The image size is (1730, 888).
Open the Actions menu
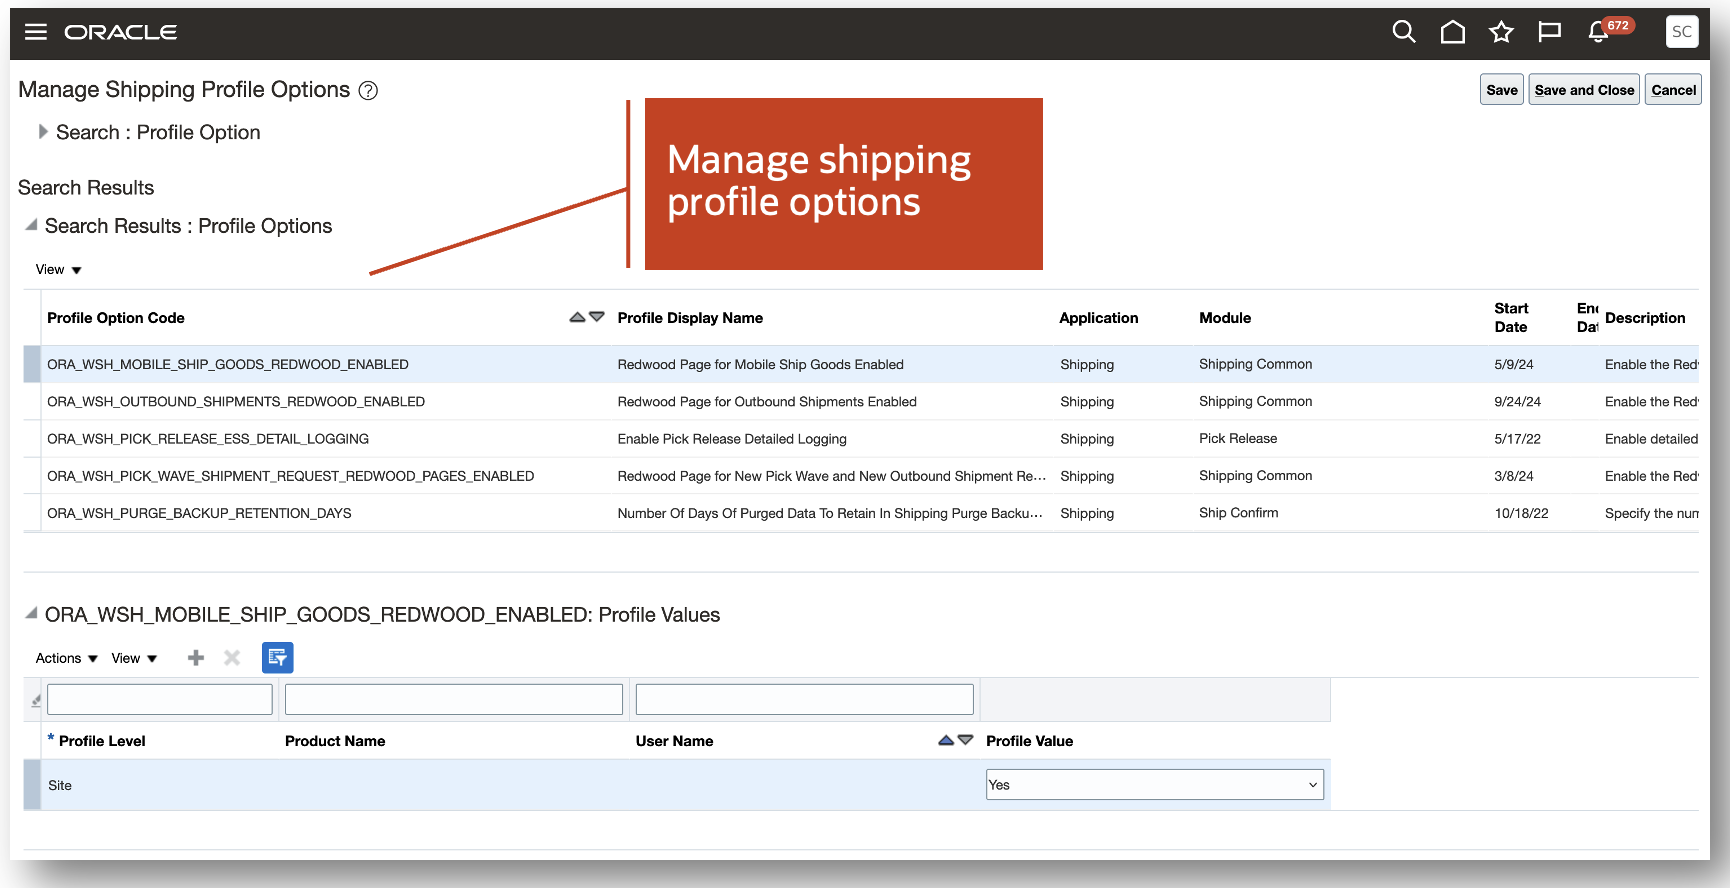pyautogui.click(x=66, y=658)
